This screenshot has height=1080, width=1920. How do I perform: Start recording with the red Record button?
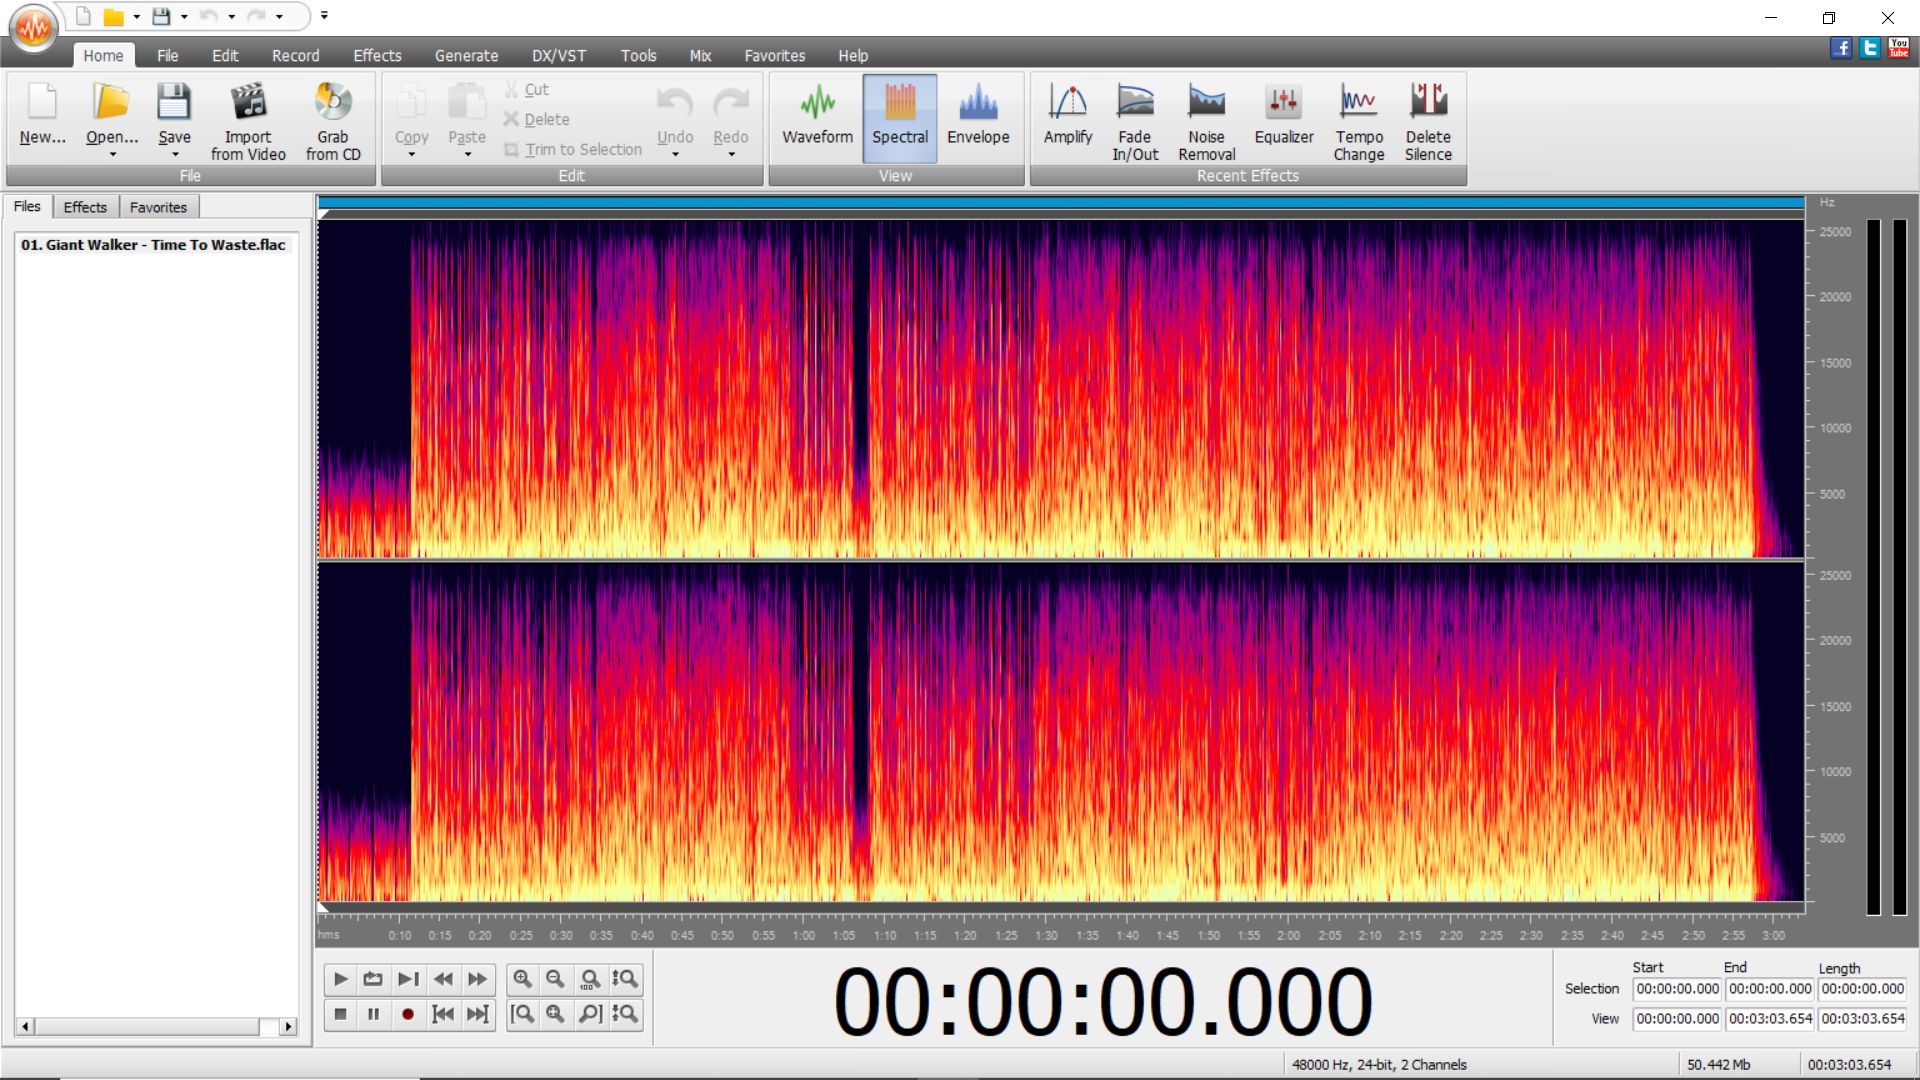408,1014
